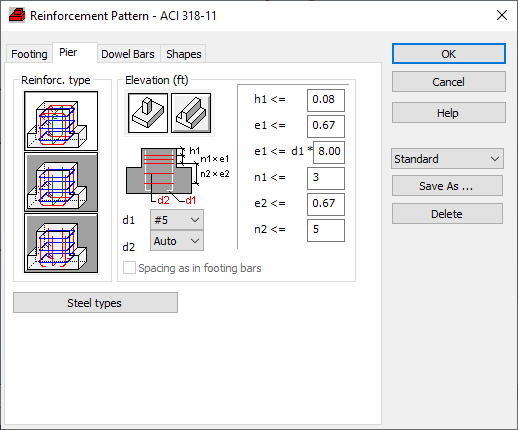The image size is (518, 430).
Task: Open the Dowel Bars tab
Action: 128,54
